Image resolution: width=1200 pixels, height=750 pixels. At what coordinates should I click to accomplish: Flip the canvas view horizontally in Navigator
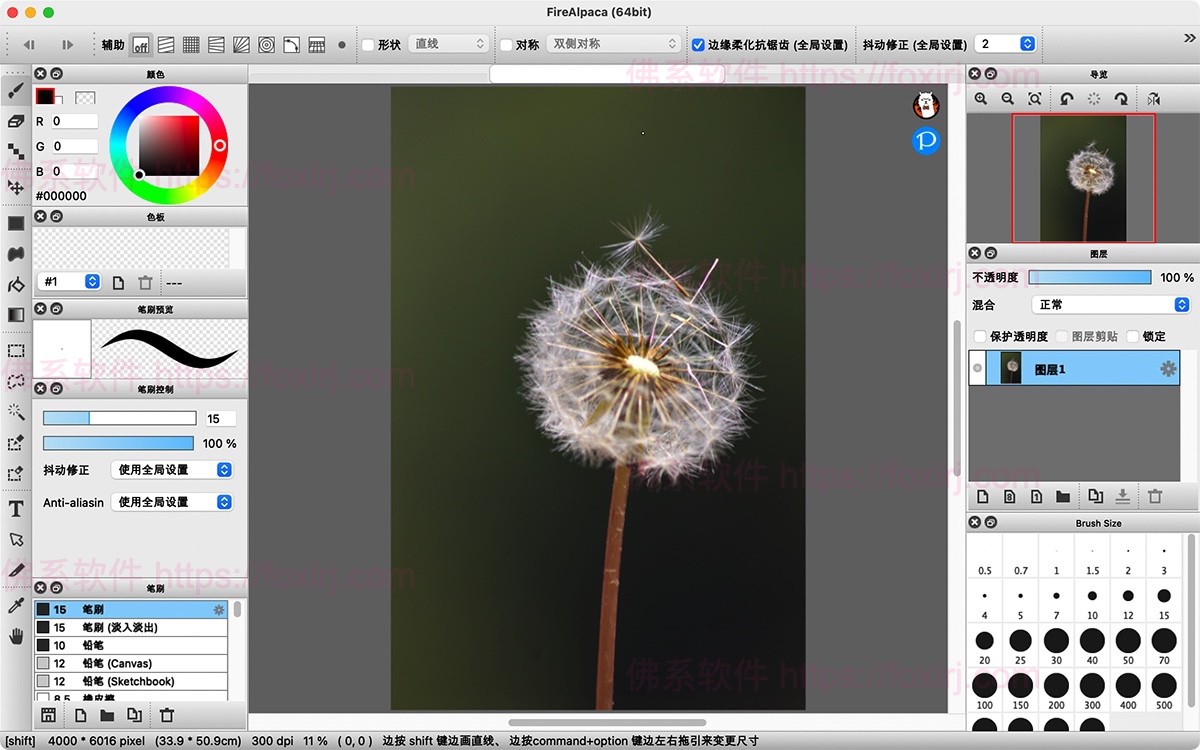[x=1152, y=98]
